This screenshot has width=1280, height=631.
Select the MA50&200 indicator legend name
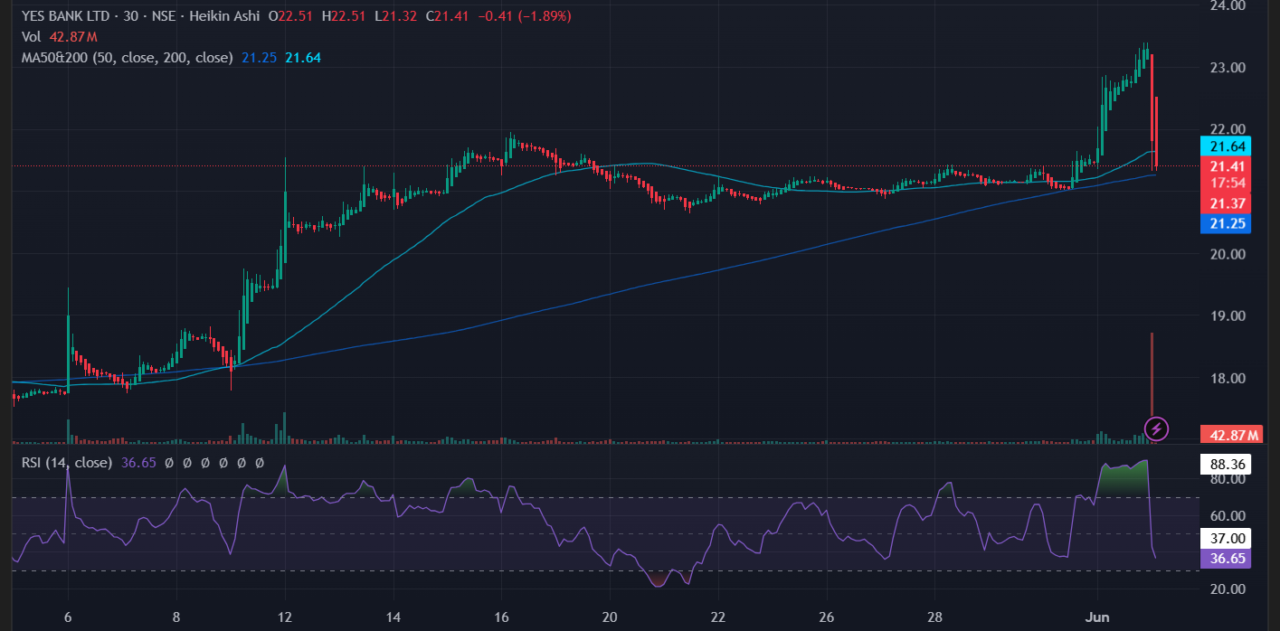point(56,58)
